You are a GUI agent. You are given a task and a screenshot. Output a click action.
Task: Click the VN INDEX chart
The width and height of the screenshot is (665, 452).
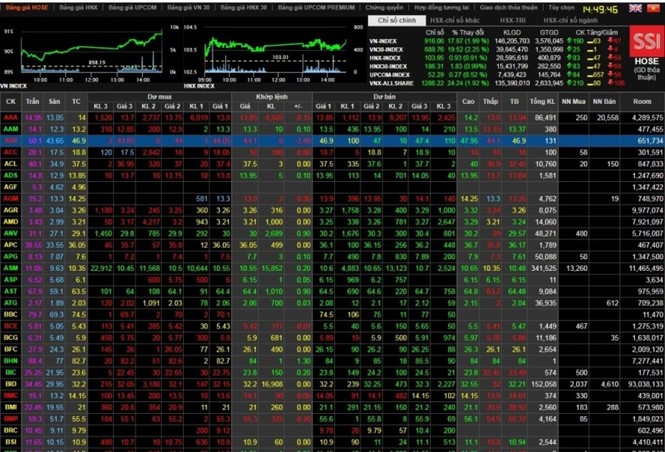pyautogui.click(x=91, y=53)
